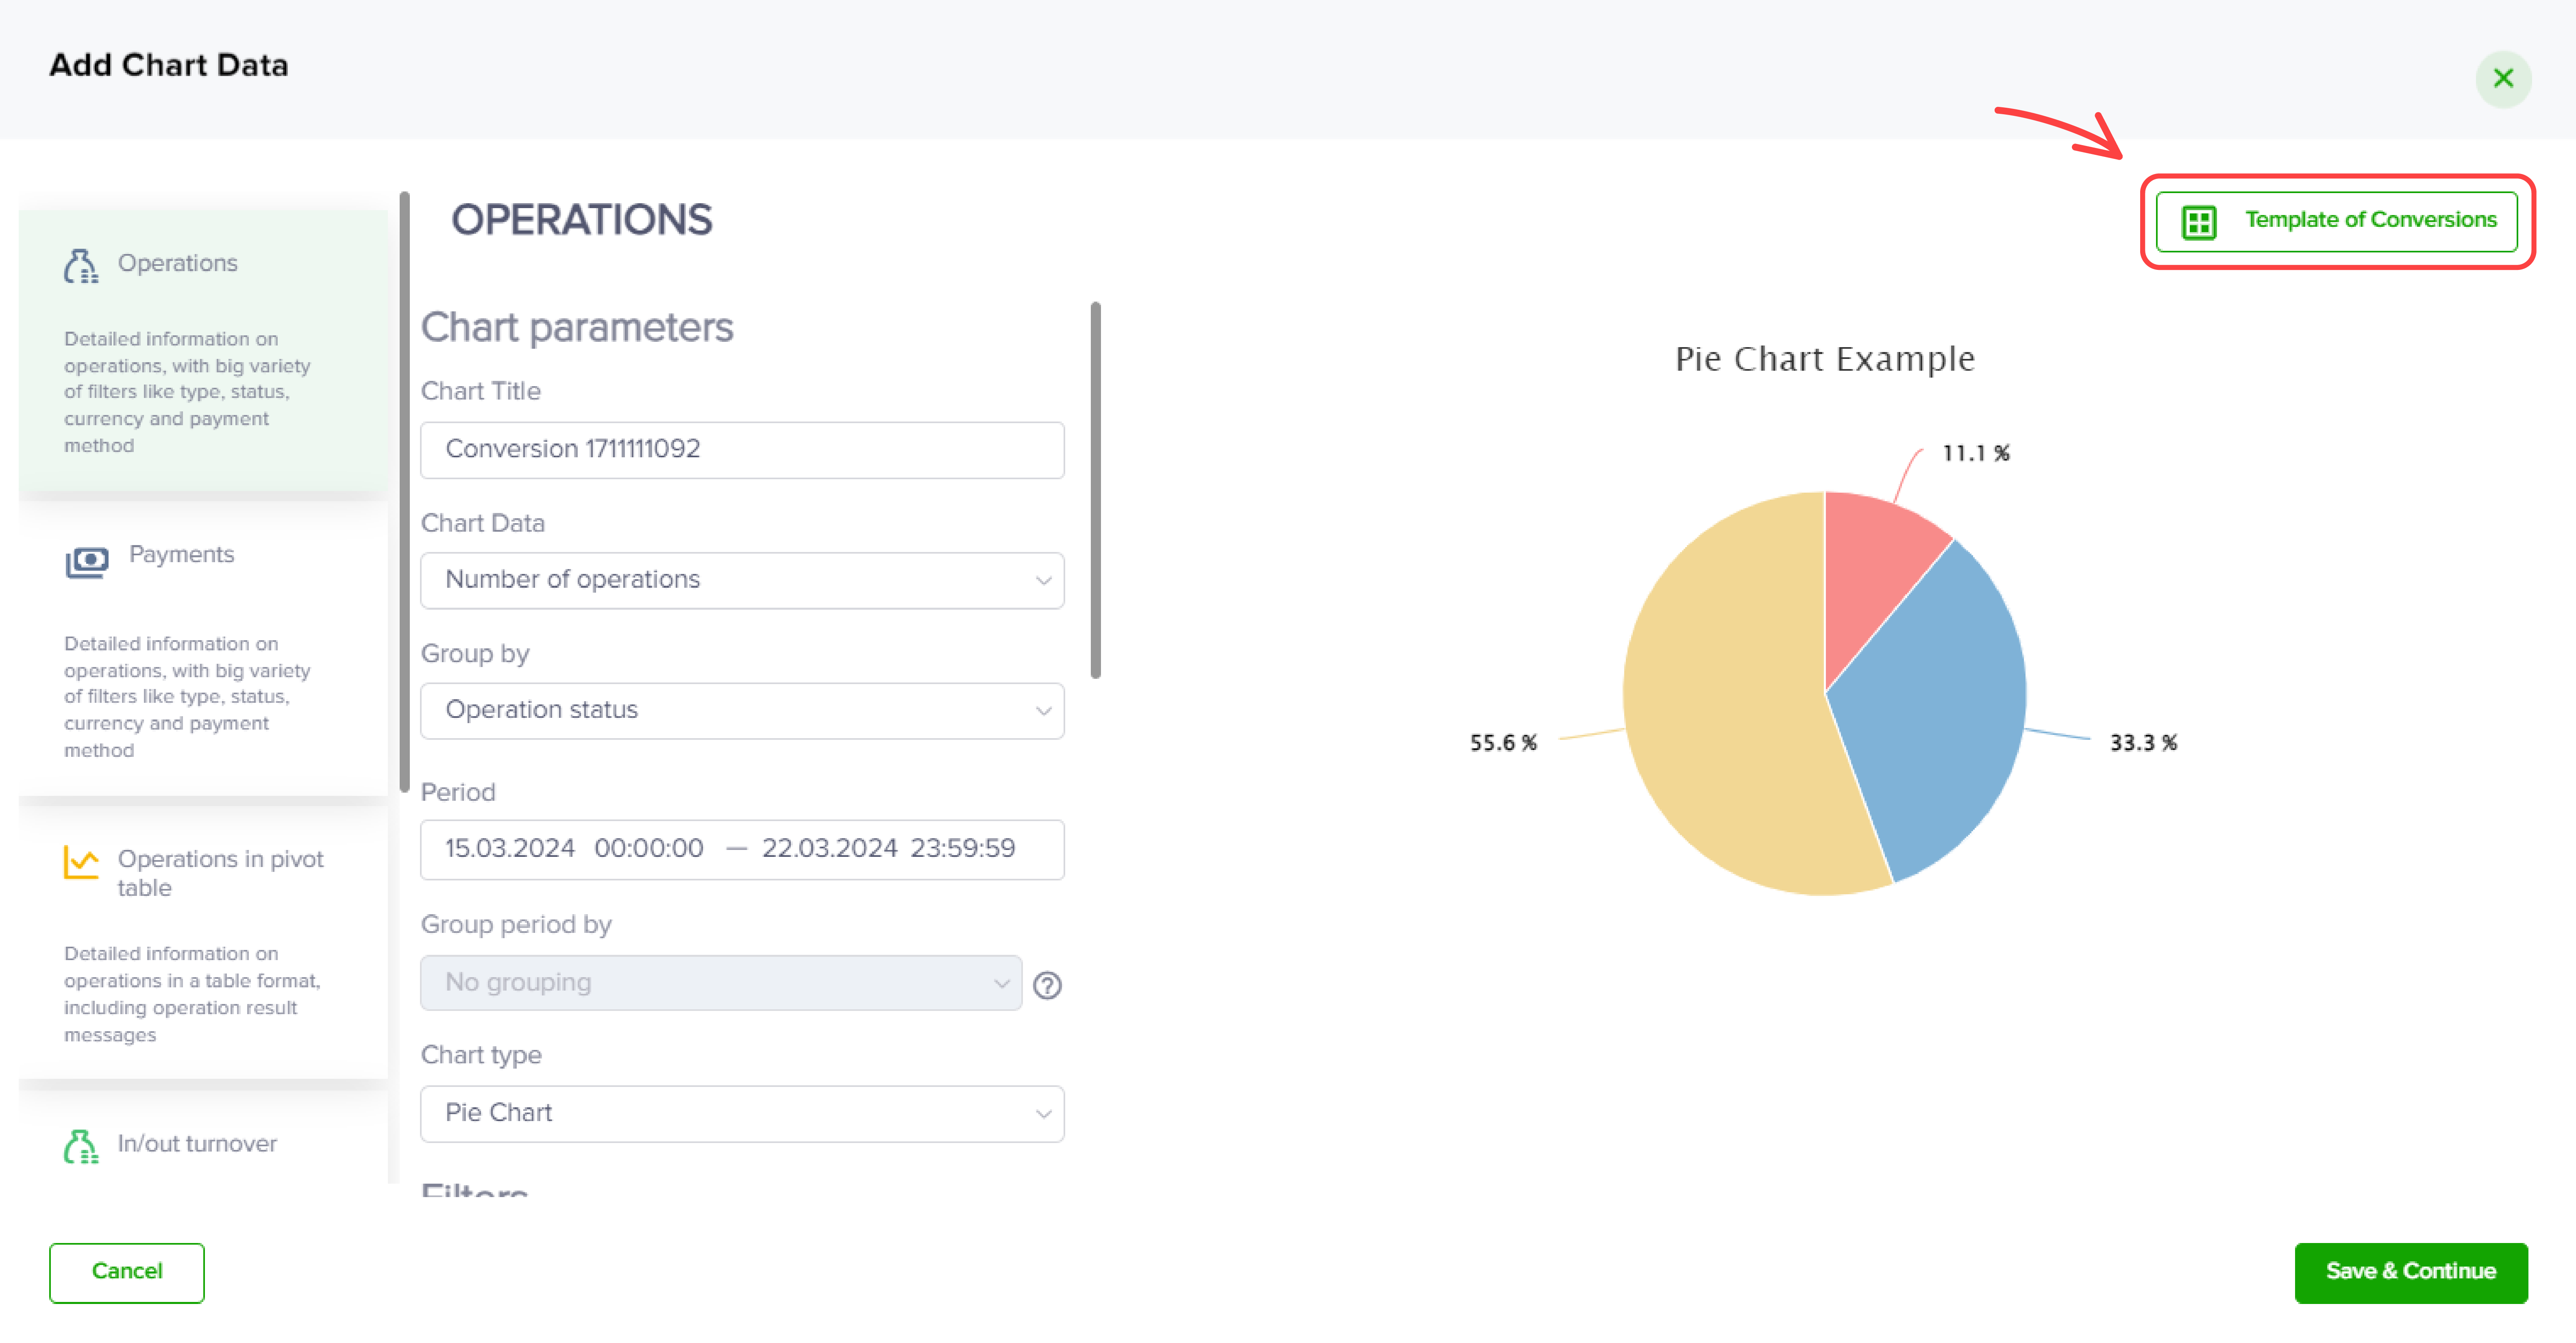The image size is (2576, 1343).
Task: Click the '33.3 %' label
Action: 2143,743
